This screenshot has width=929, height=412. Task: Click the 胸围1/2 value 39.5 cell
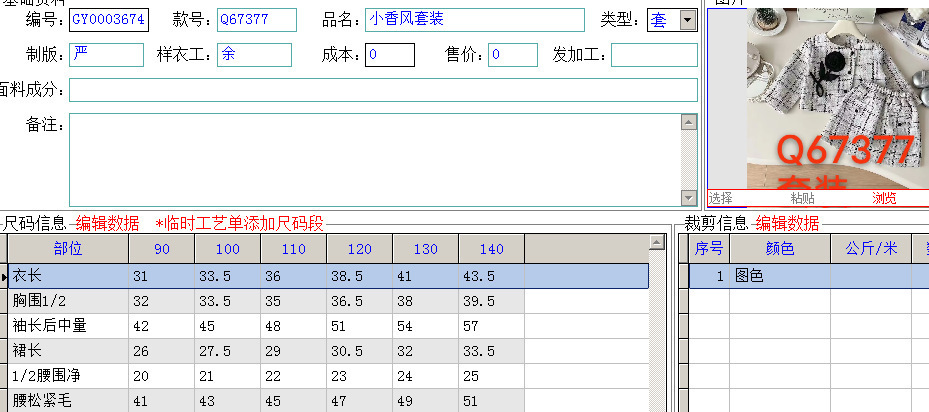coord(492,301)
